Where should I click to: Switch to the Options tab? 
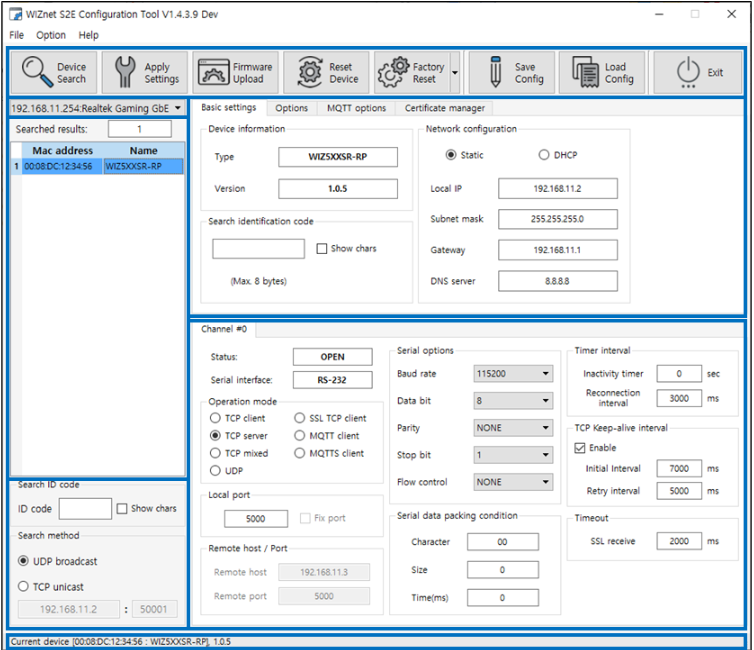[x=291, y=108]
